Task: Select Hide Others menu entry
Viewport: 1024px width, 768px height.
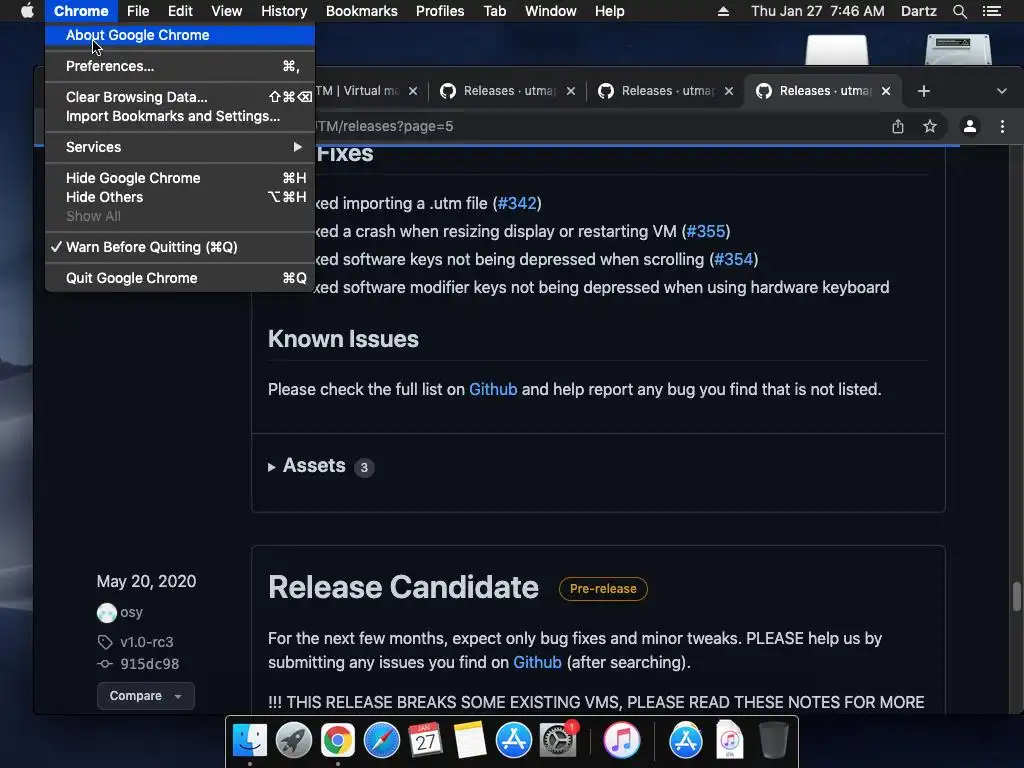Action: (180, 197)
